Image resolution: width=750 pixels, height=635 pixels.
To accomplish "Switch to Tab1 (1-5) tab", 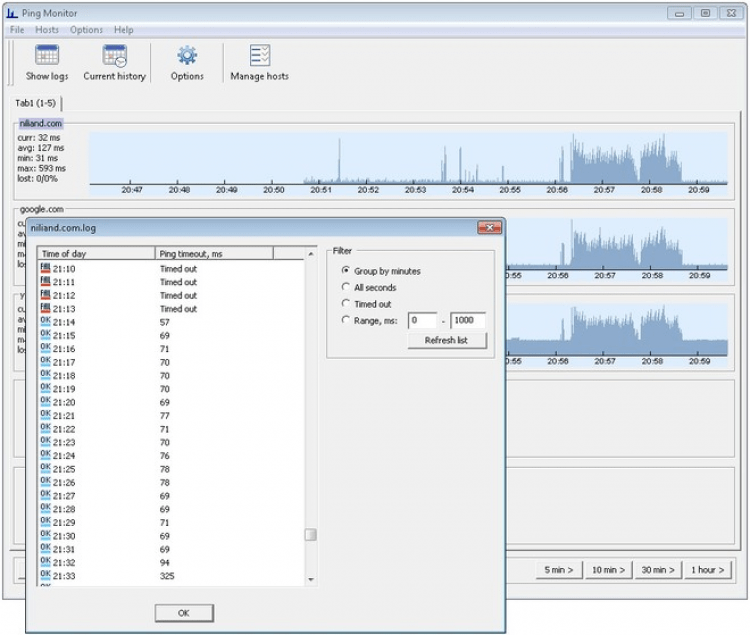I will pyautogui.click(x=37, y=103).
